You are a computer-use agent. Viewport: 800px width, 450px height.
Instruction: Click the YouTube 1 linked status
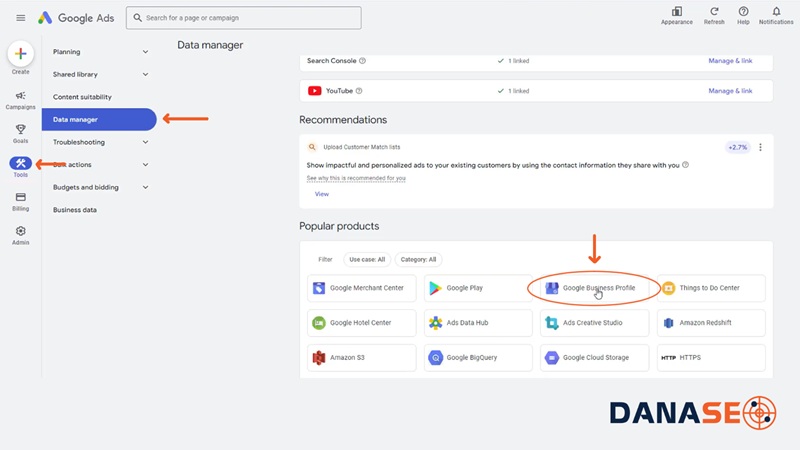point(514,91)
